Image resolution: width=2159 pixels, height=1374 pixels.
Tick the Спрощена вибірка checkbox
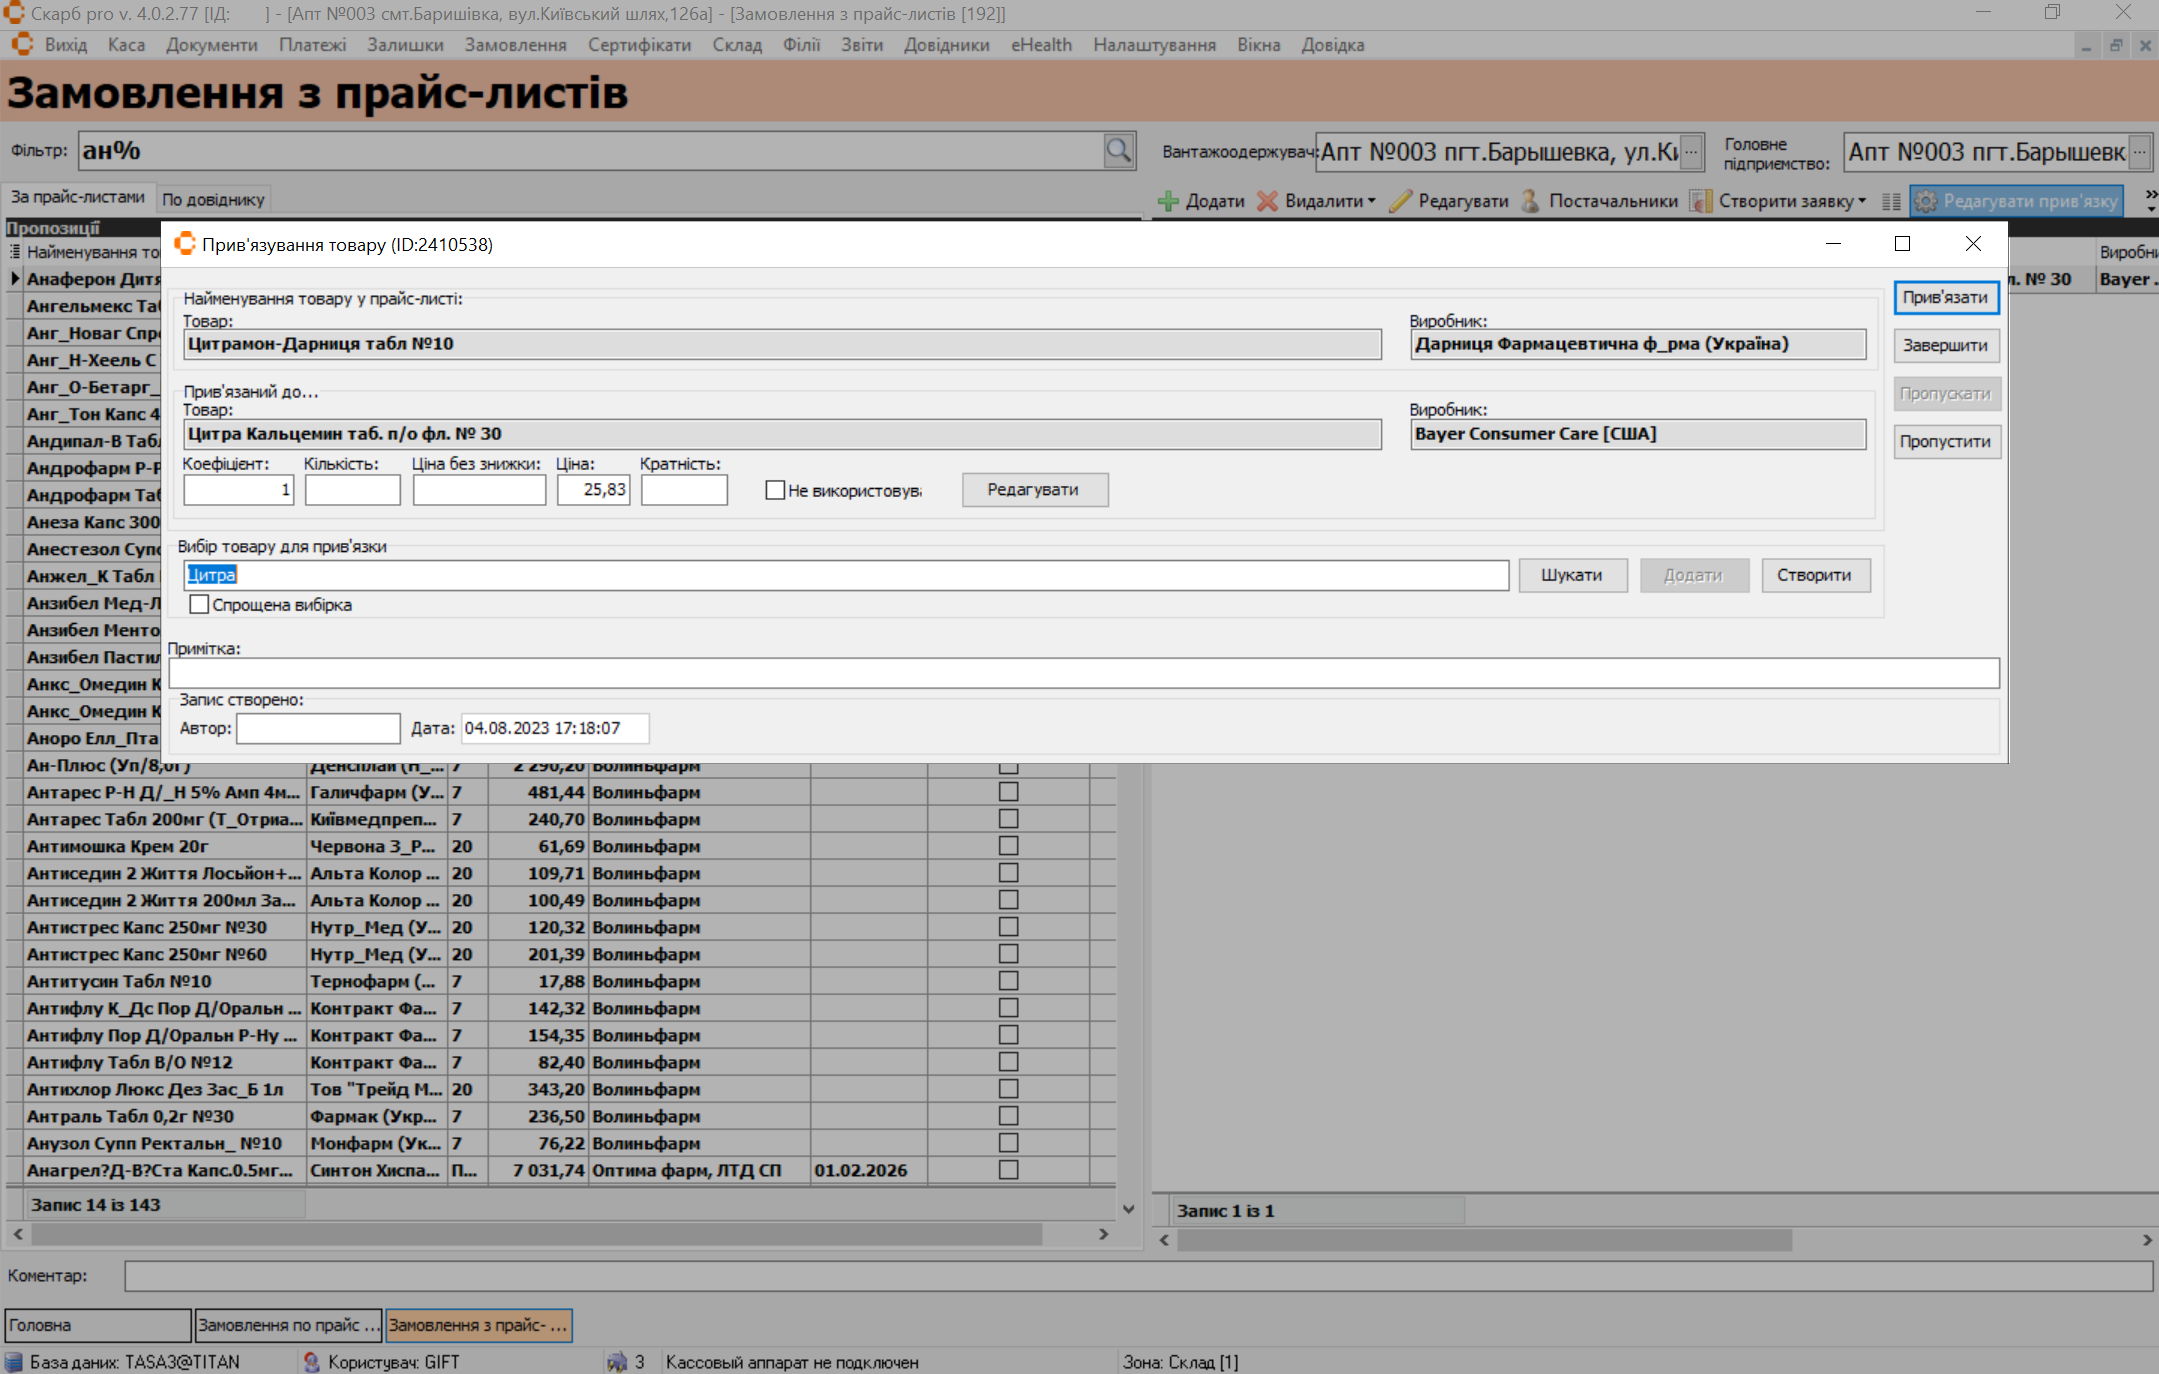199,605
